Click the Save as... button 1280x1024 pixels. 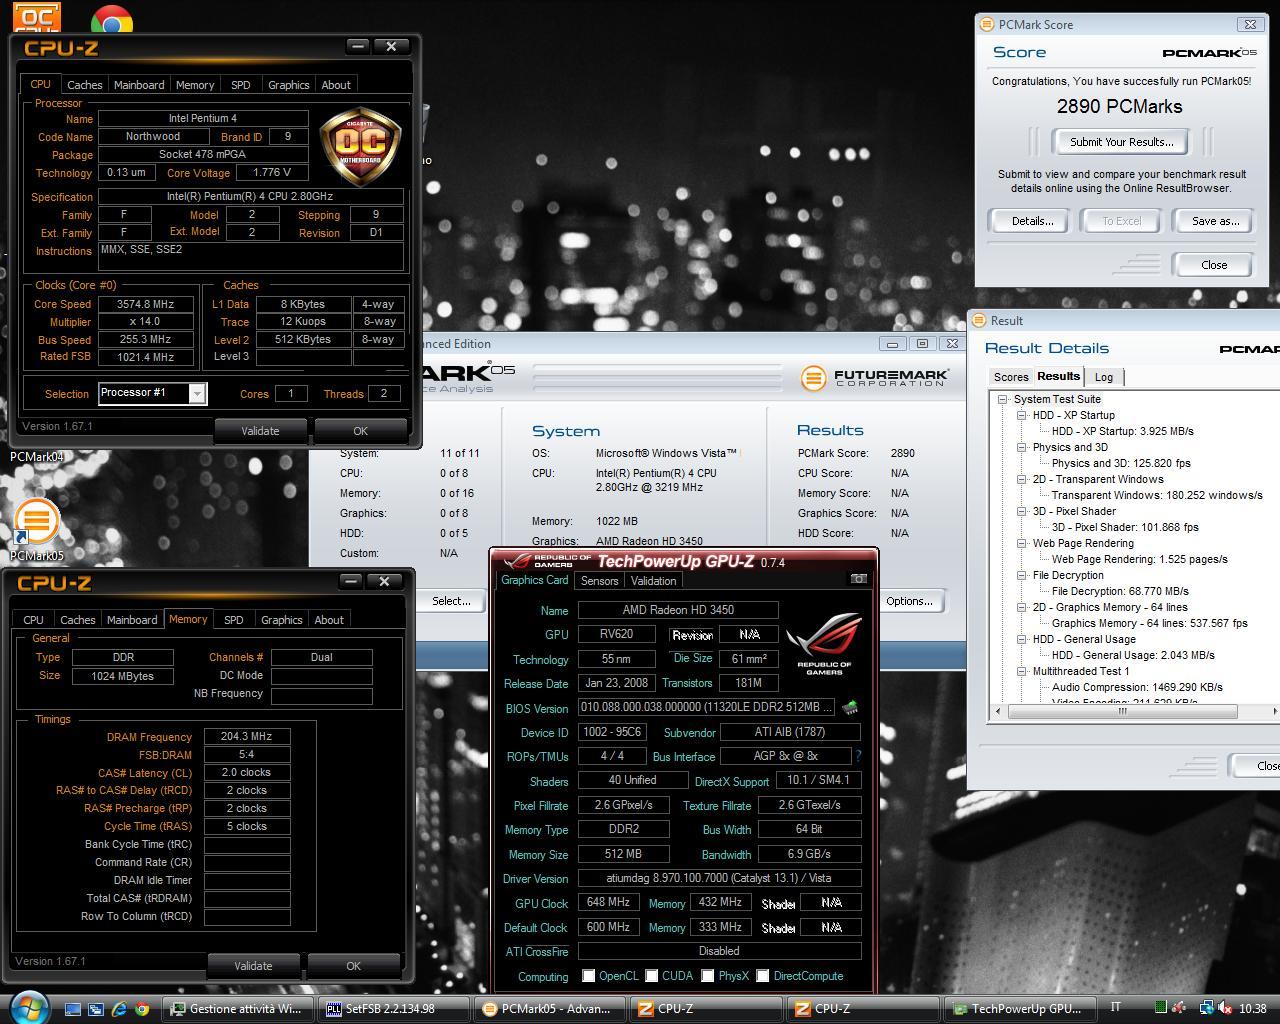pos(1215,221)
